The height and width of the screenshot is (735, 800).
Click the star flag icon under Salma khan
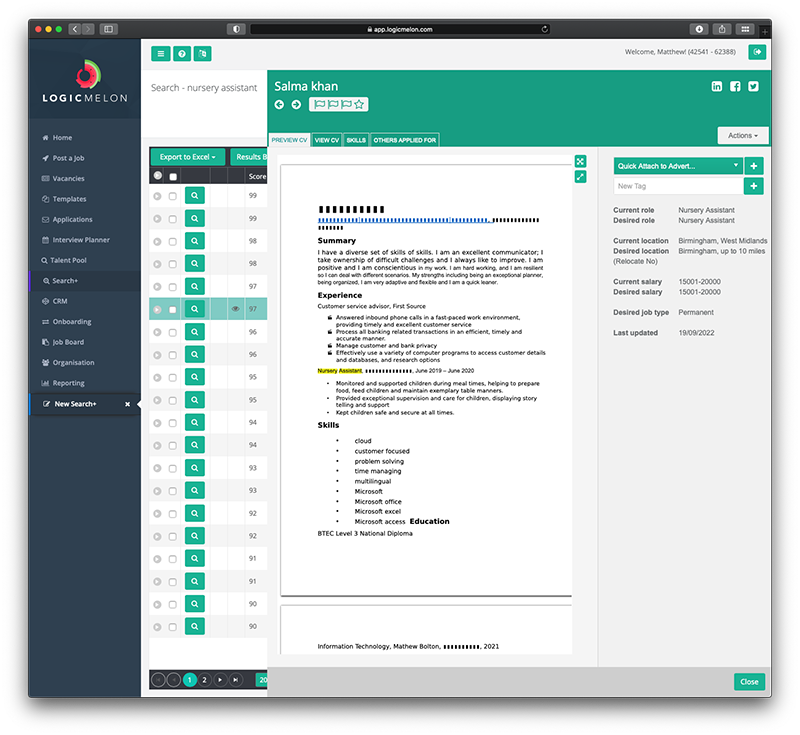(x=358, y=104)
